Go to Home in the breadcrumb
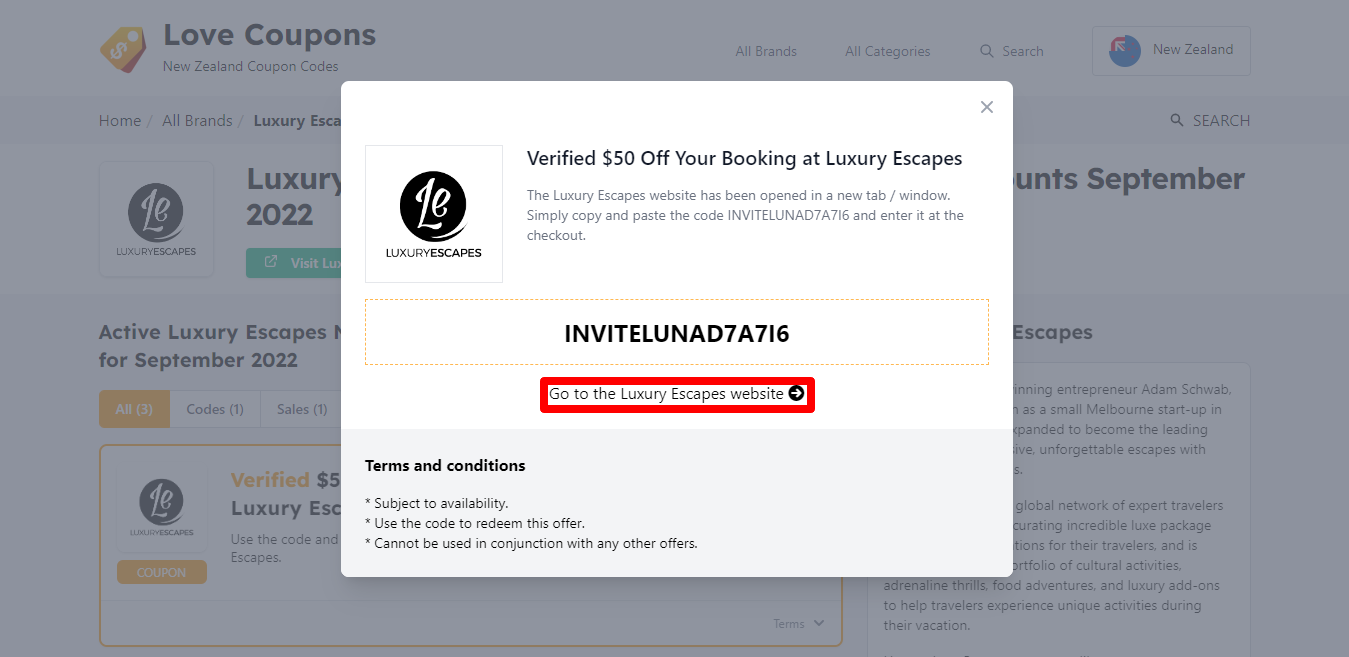The image size is (1349, 657). (120, 121)
